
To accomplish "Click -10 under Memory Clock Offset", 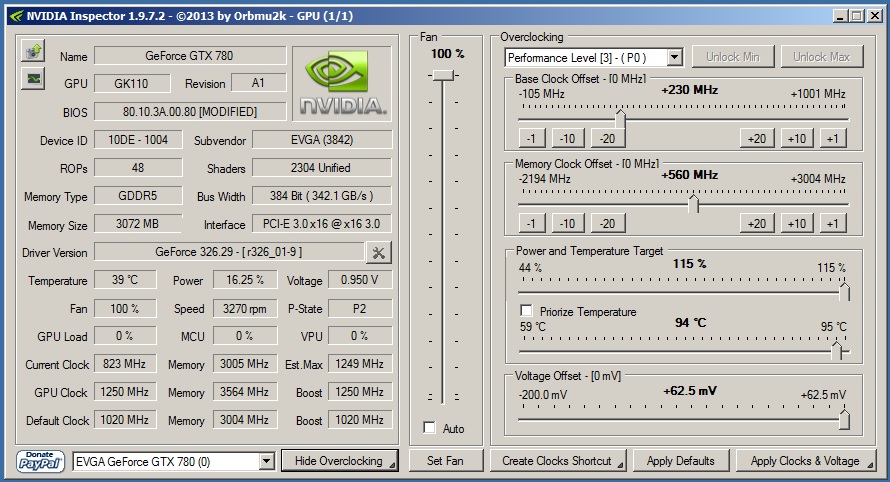I will coord(568,223).
